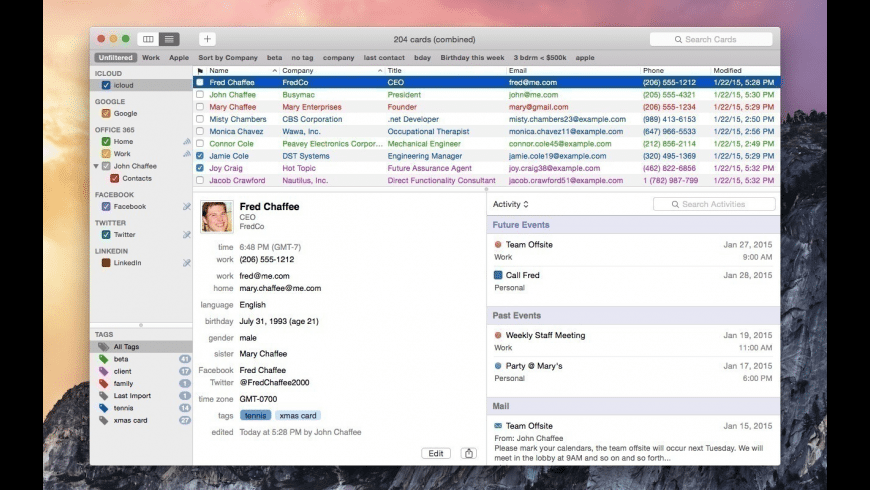Select the last contact filter
Image resolution: width=870 pixels, height=490 pixels.
(x=384, y=58)
